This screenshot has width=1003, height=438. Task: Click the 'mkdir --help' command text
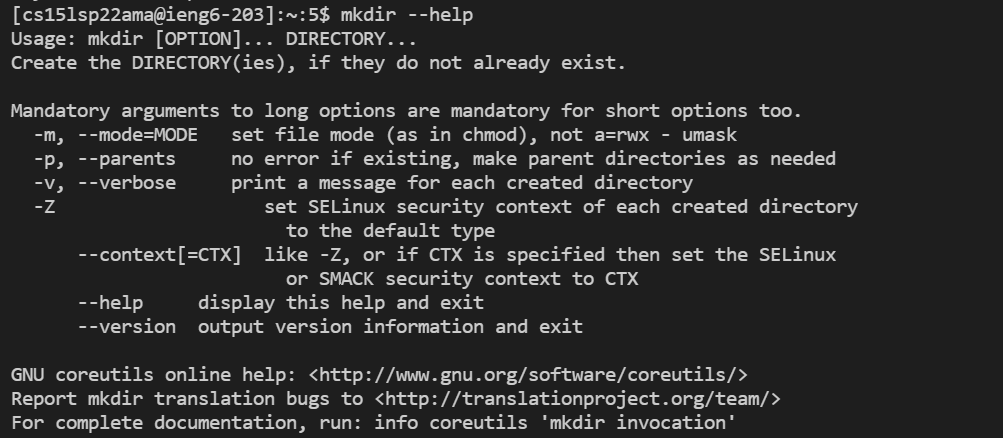pyautogui.click(x=406, y=15)
